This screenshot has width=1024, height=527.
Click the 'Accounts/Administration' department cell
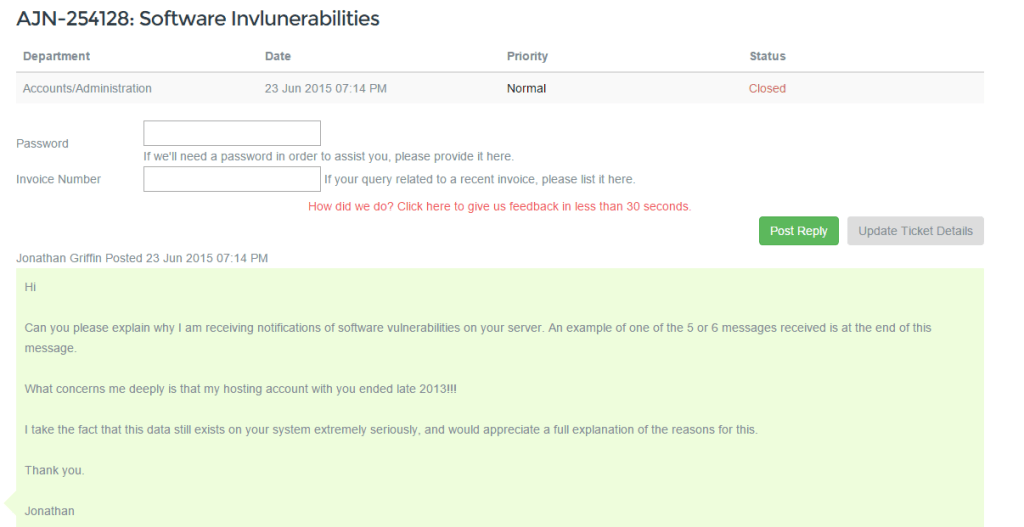[87, 88]
